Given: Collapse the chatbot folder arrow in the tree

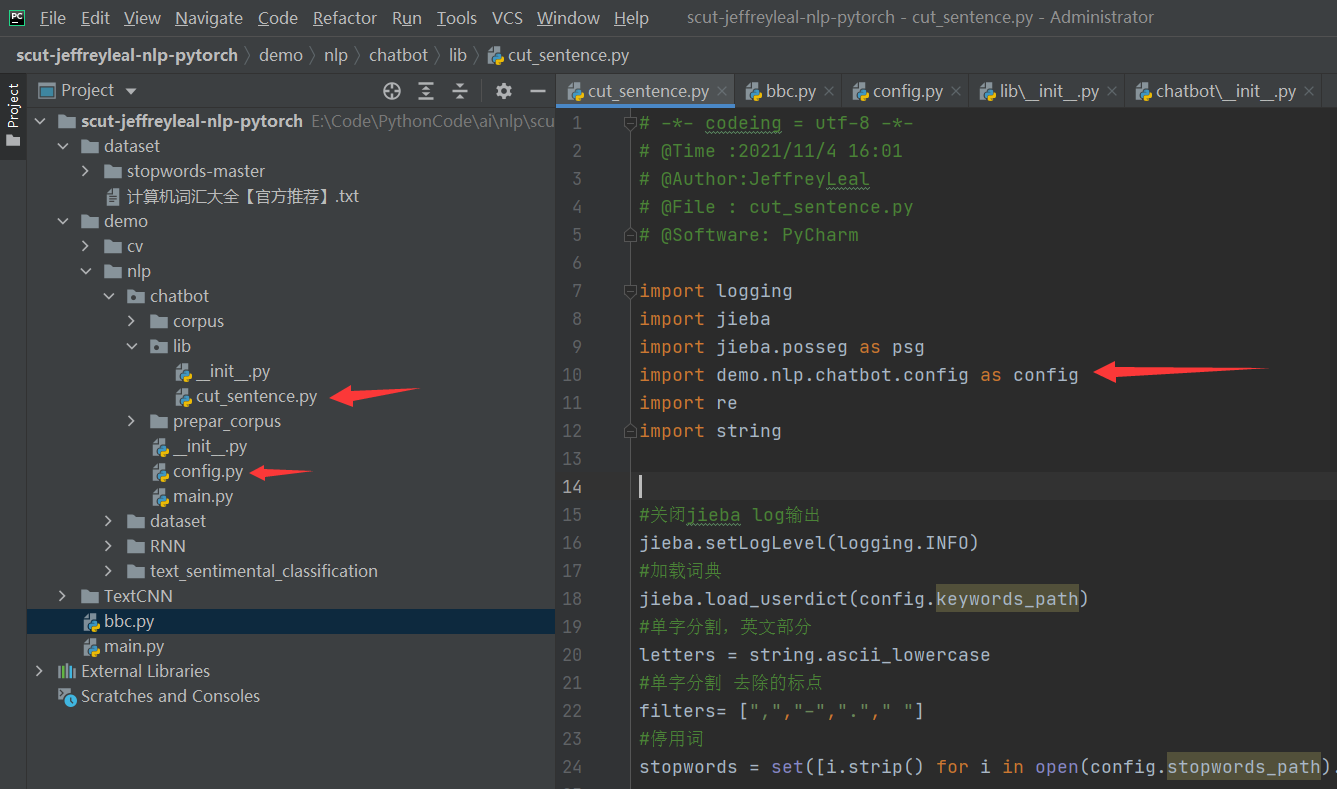Looking at the screenshot, I should pyautogui.click(x=109, y=297).
